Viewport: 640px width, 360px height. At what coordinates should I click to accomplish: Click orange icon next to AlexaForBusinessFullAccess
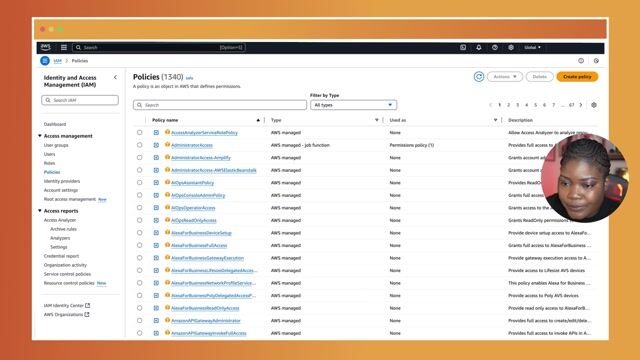pyautogui.click(x=167, y=245)
